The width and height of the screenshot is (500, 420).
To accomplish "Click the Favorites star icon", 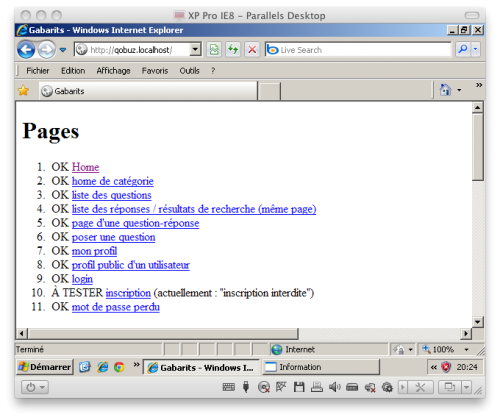I will pos(23,90).
